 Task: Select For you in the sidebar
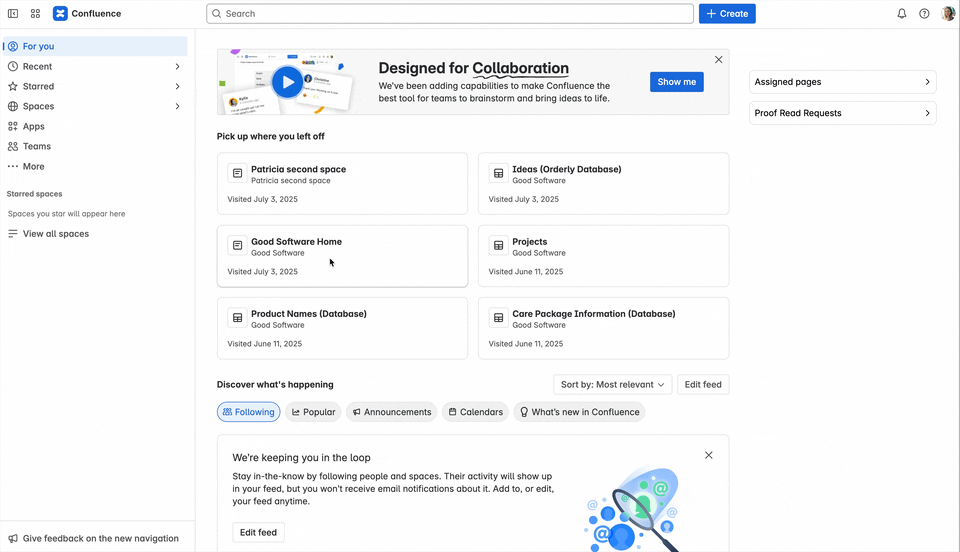(x=95, y=46)
